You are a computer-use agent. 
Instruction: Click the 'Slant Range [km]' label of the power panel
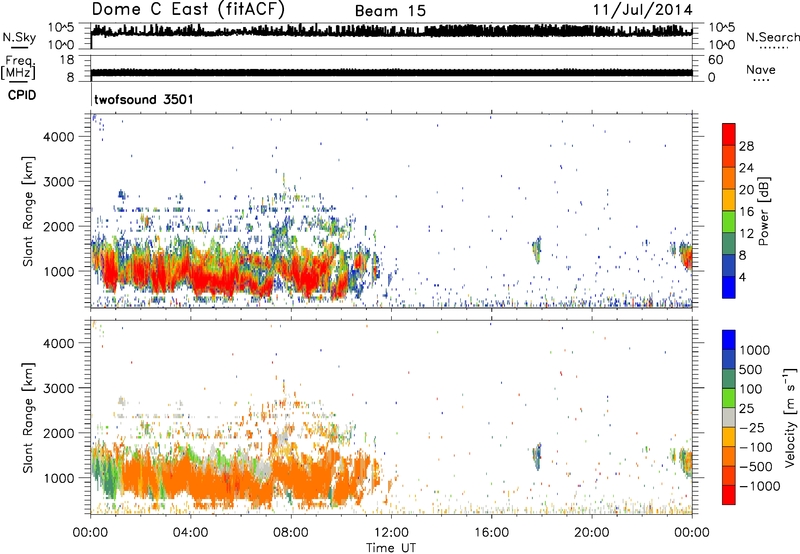pos(28,211)
